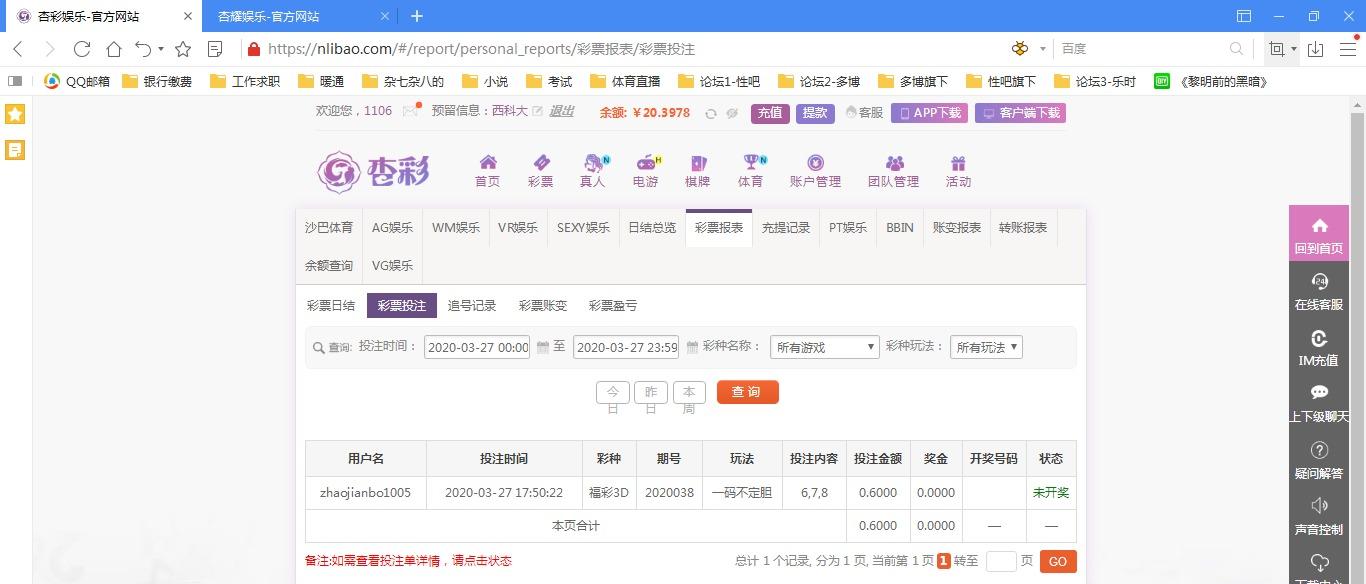Image resolution: width=1366 pixels, height=584 pixels.
Task: Click the page number input field
Action: [1000, 562]
